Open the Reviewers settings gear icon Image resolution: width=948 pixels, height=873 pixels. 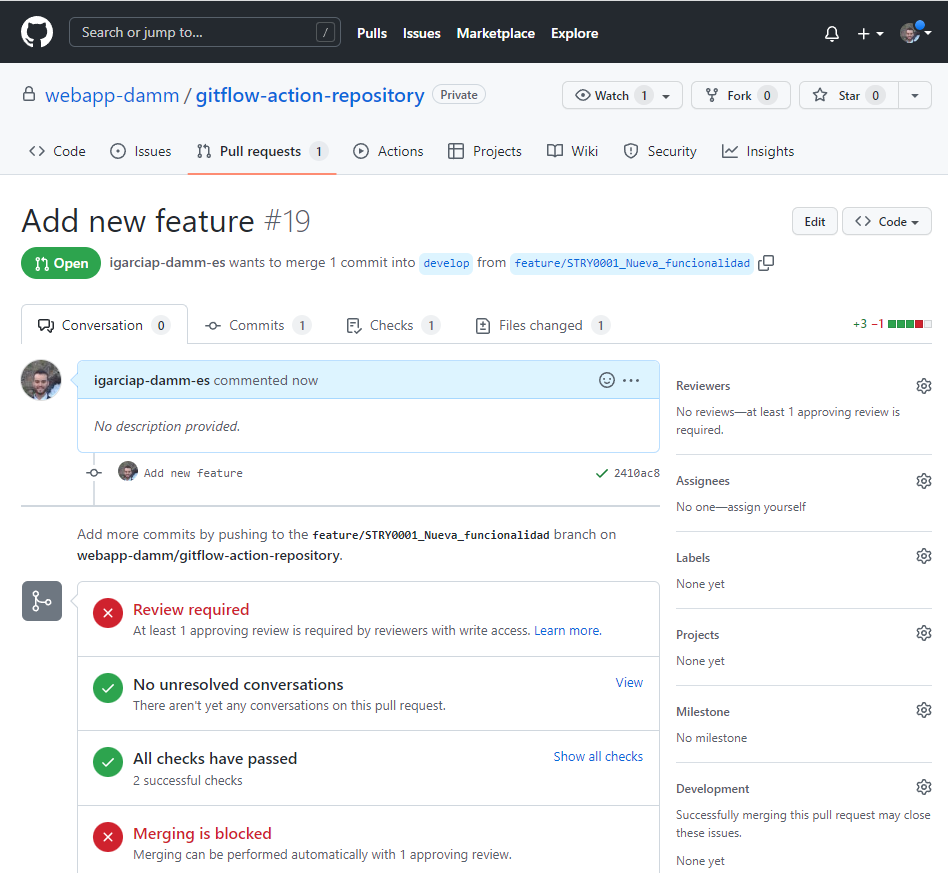(x=923, y=385)
